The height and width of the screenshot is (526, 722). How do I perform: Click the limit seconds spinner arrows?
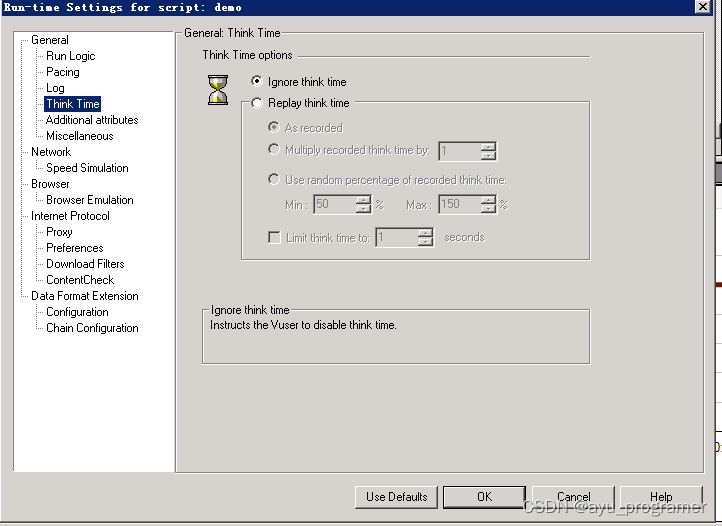tap(425, 238)
